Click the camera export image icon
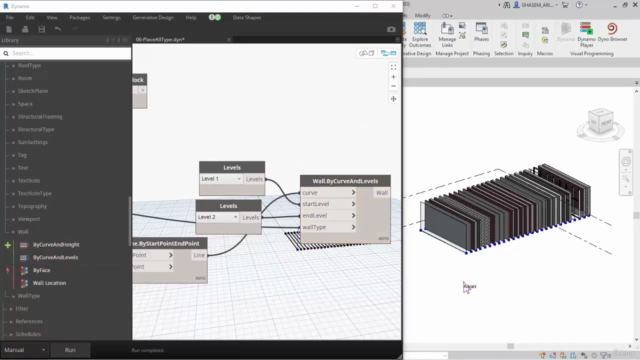Screen dimensions: 640x360 (x=391, y=29)
